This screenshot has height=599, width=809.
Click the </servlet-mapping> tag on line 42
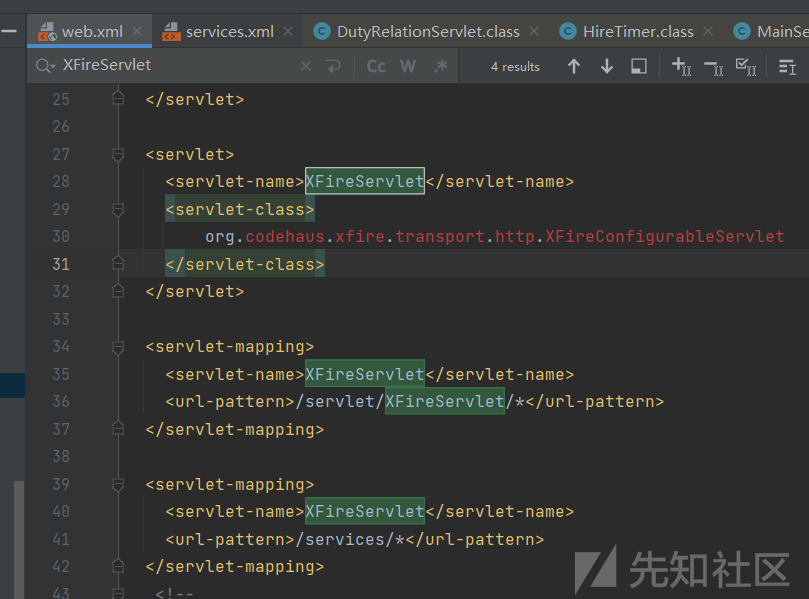pyautogui.click(x=235, y=566)
